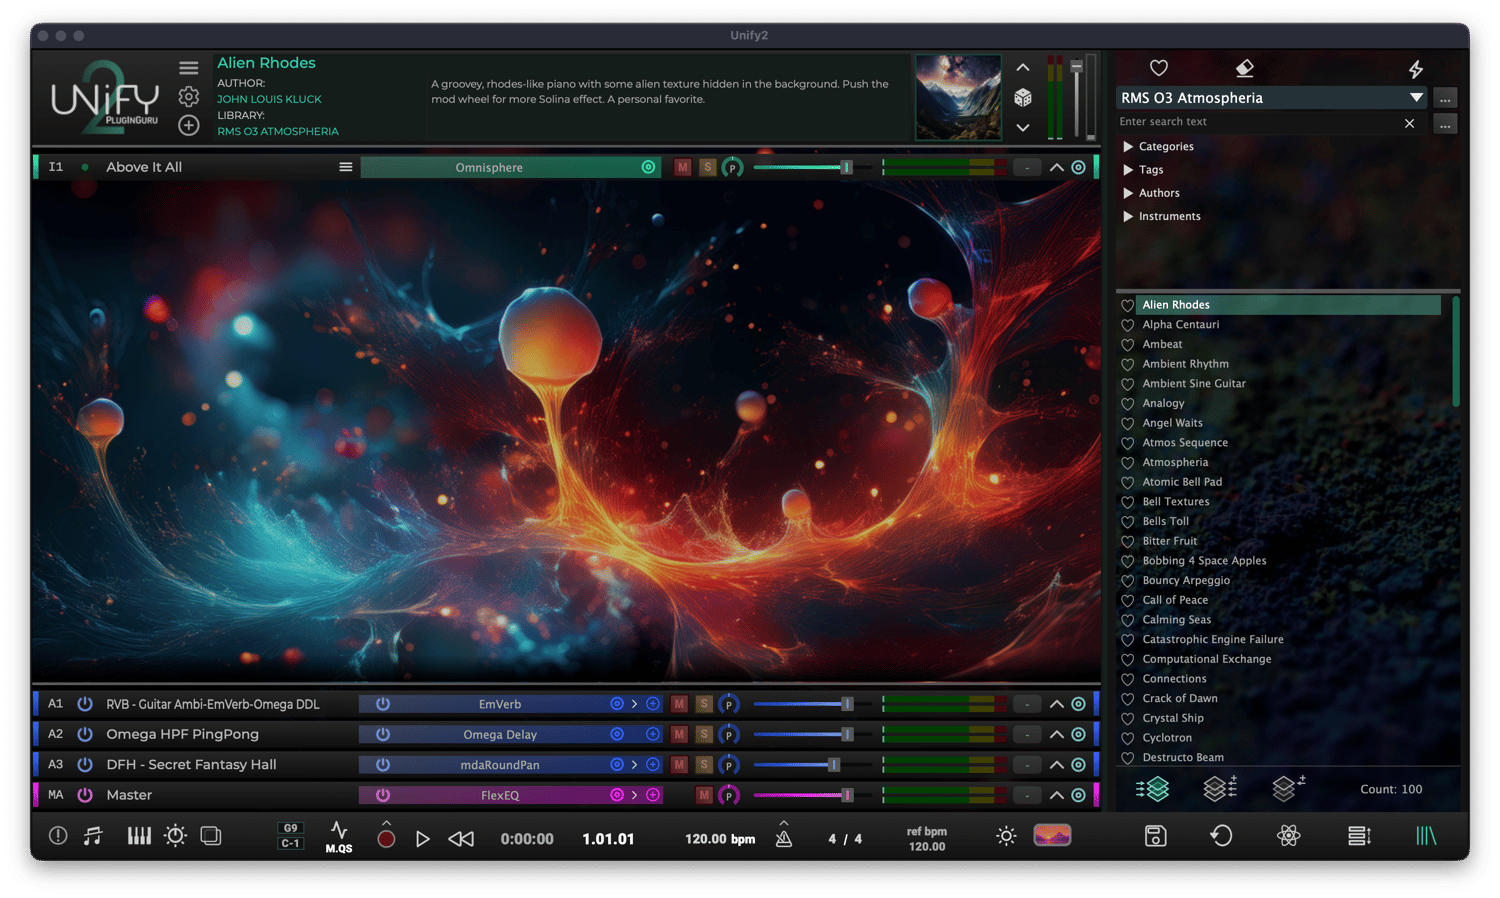Expand the Master layer chevron
The height and width of the screenshot is (898, 1500).
click(1056, 795)
